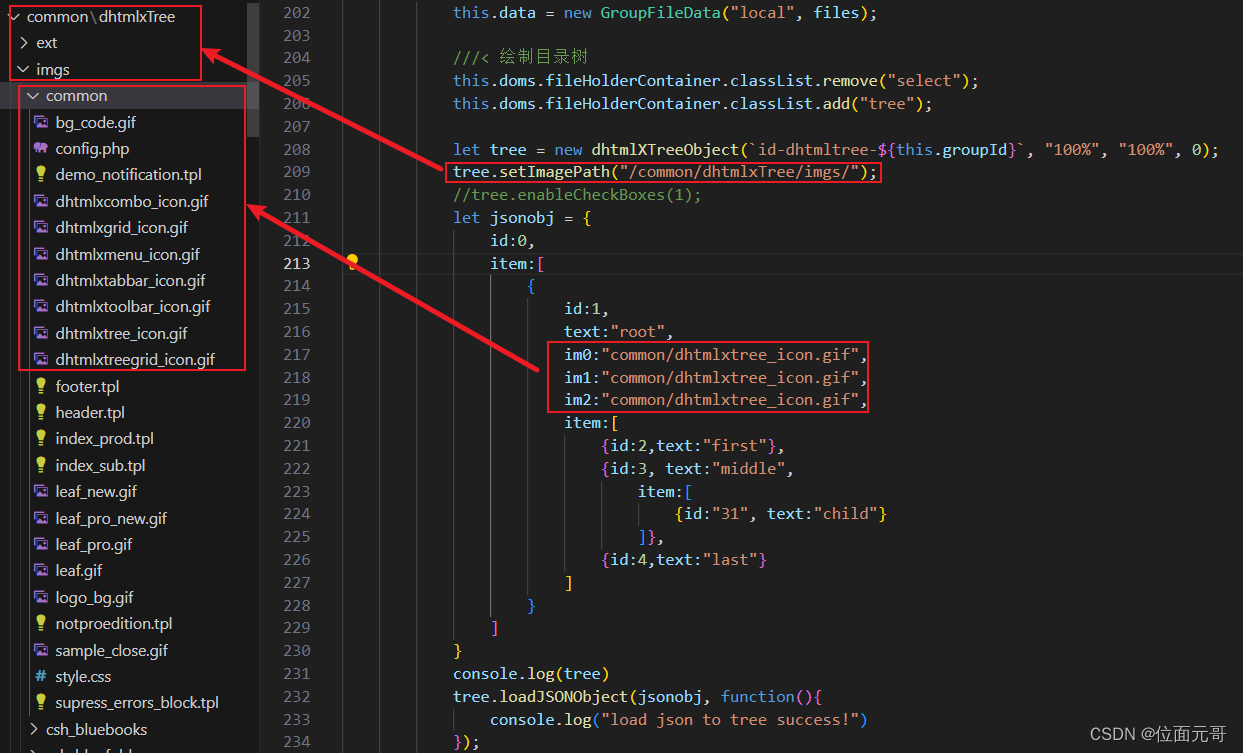
Task: Click the PHP icon of config.php
Action: [x=41, y=149]
